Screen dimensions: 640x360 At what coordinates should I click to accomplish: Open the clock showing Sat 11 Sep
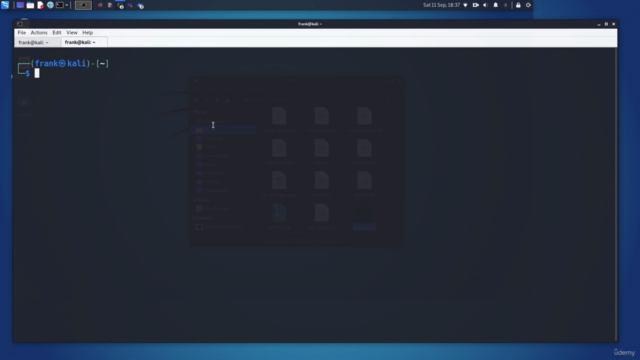click(x=441, y=5)
